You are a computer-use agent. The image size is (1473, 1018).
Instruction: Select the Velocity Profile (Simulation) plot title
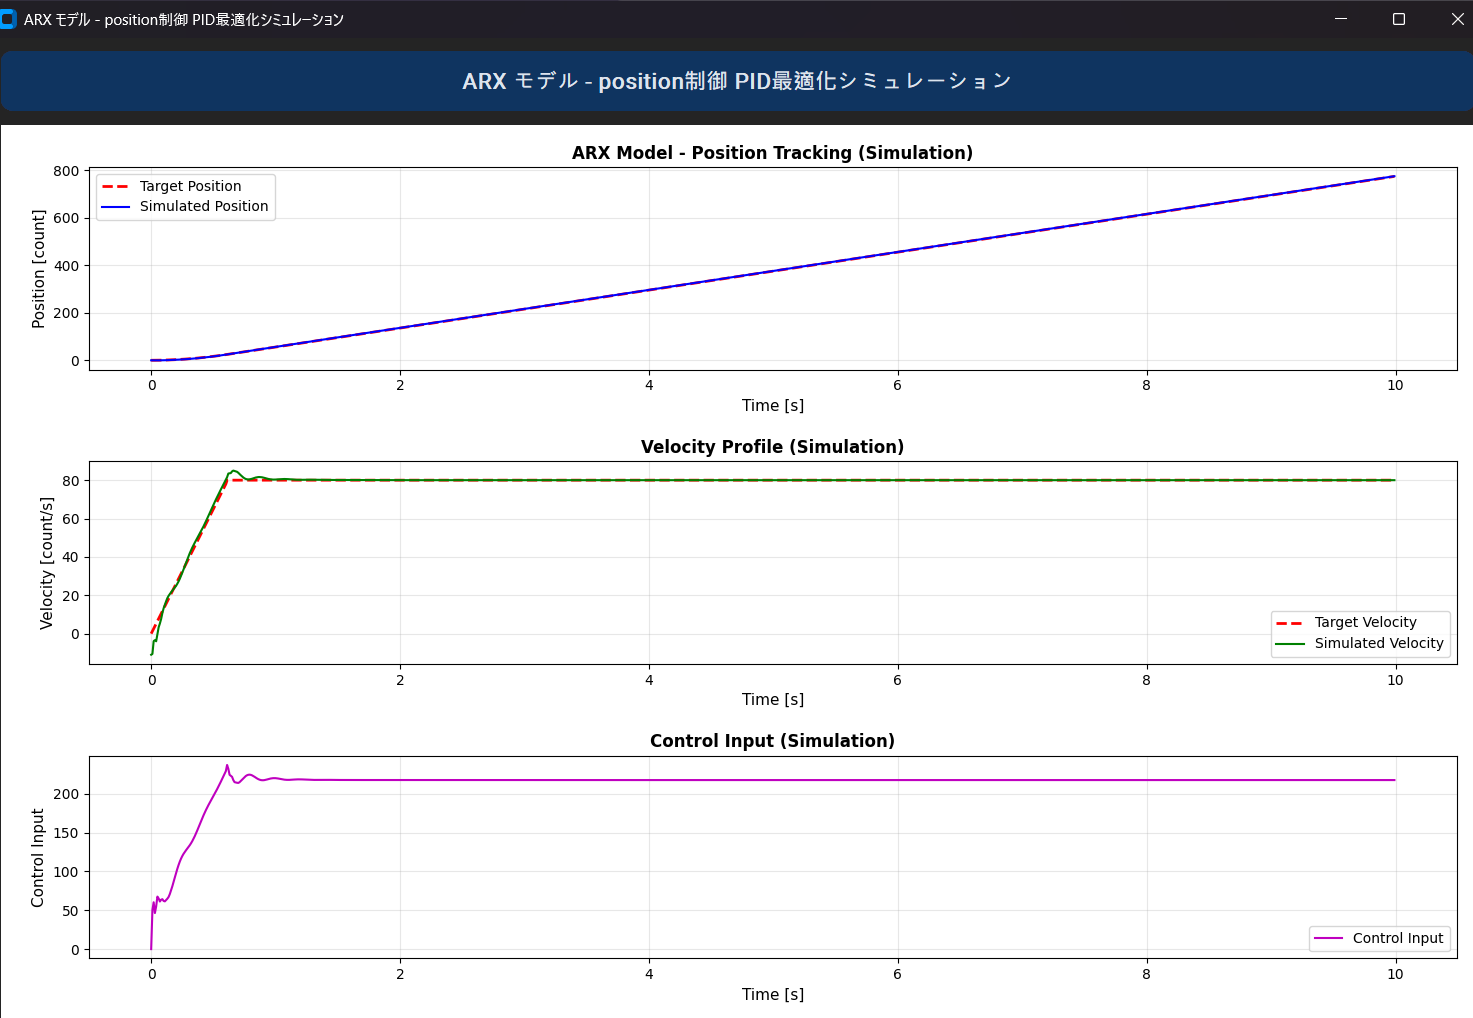(772, 447)
